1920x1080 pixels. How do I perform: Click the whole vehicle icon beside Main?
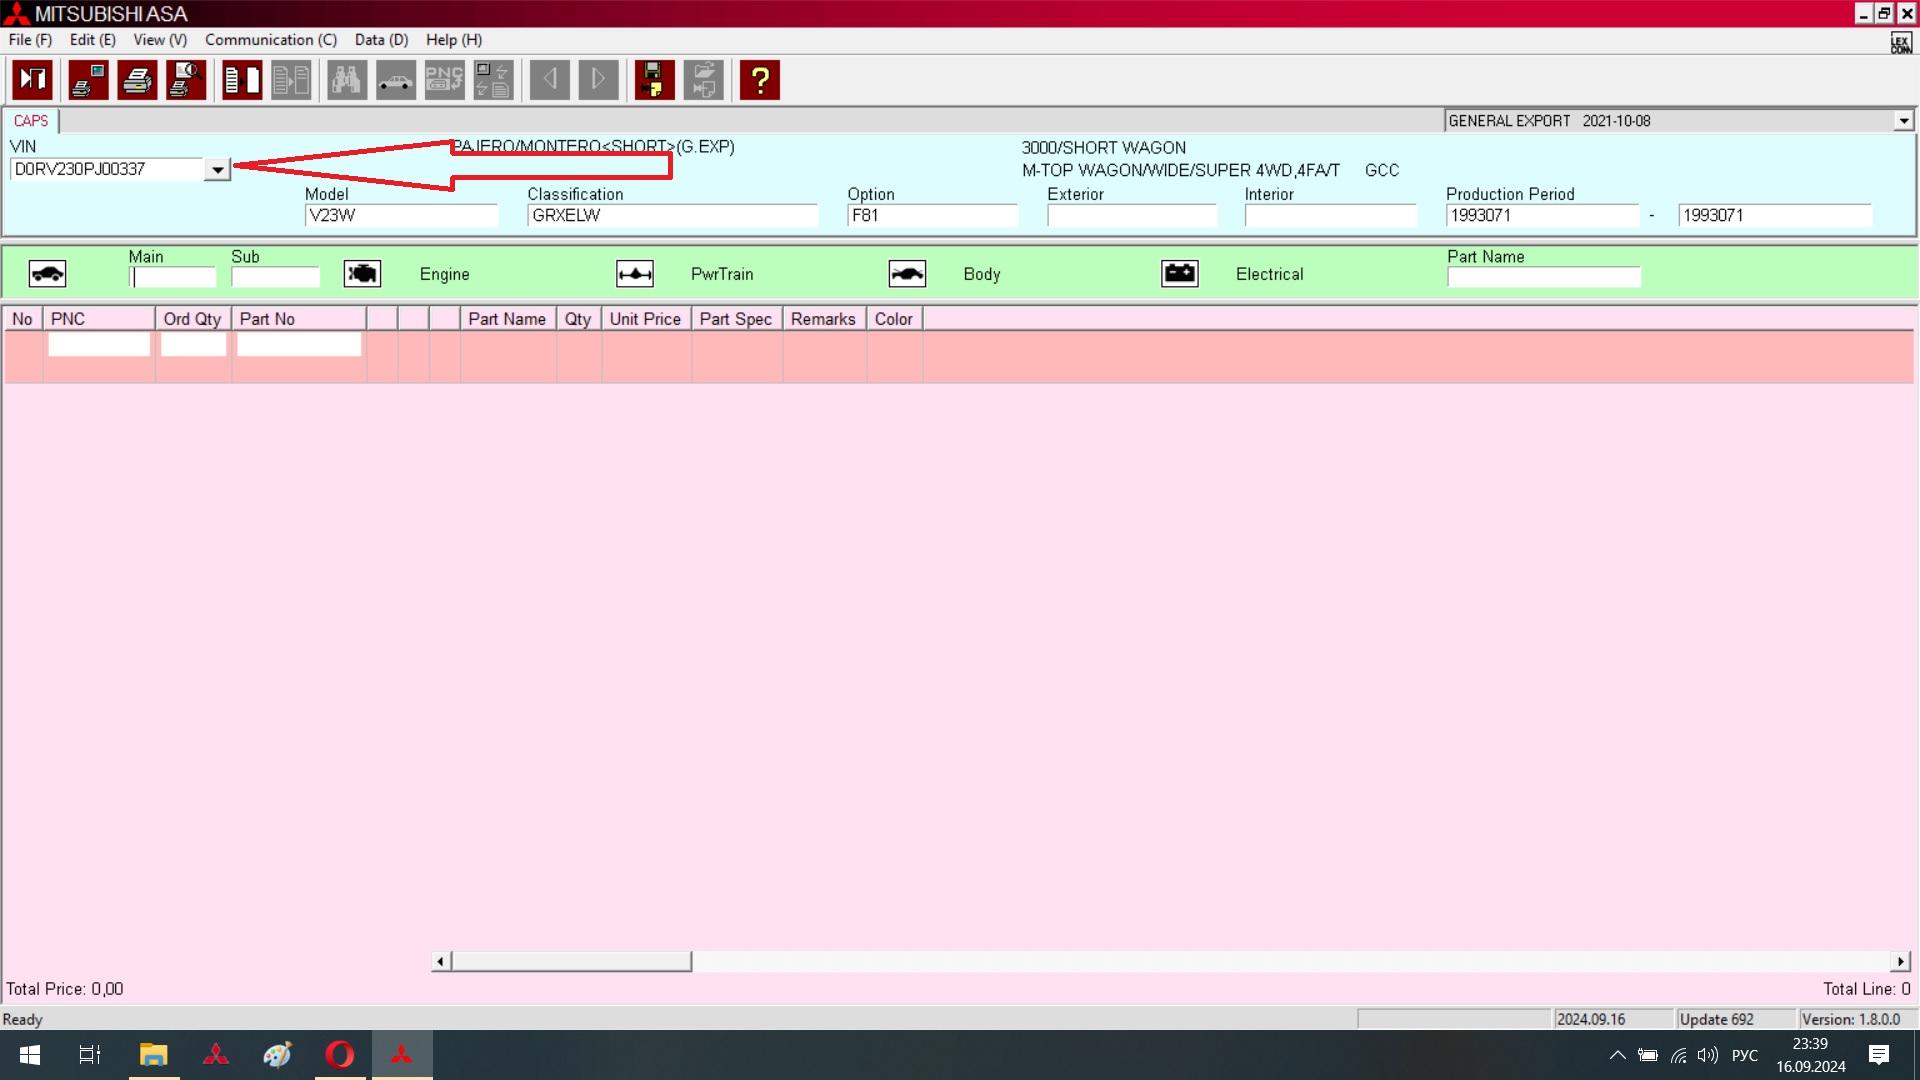(x=47, y=274)
